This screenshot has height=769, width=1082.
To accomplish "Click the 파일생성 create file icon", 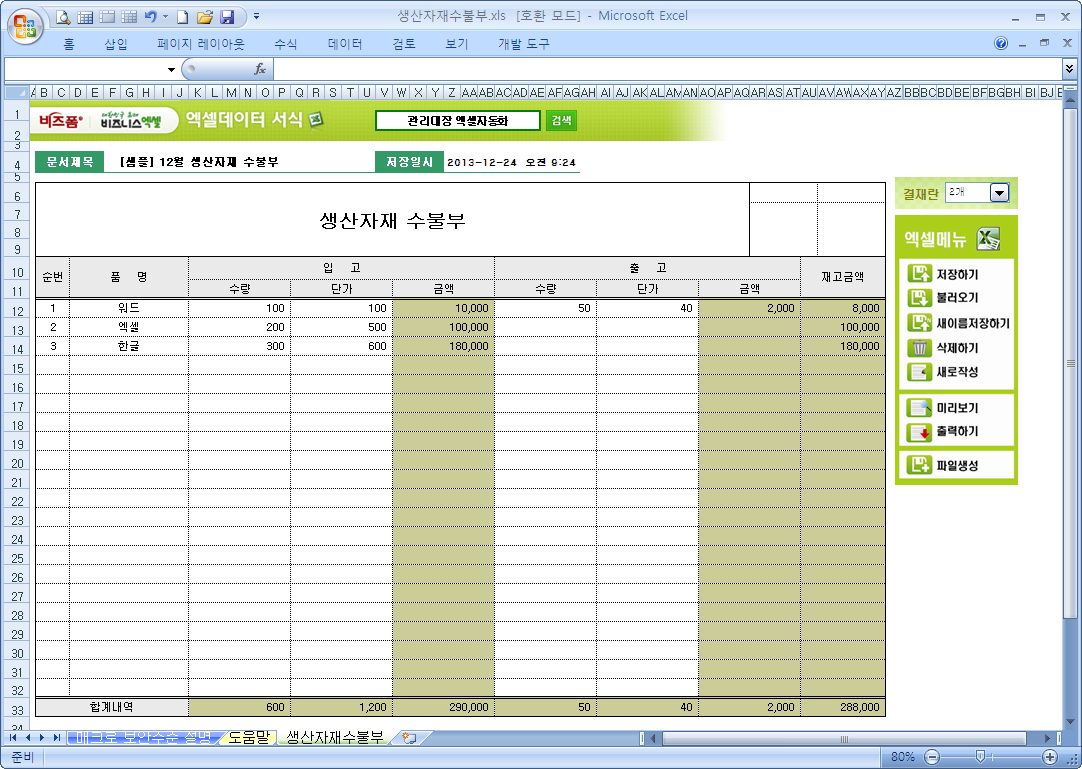I will pyautogui.click(x=919, y=465).
